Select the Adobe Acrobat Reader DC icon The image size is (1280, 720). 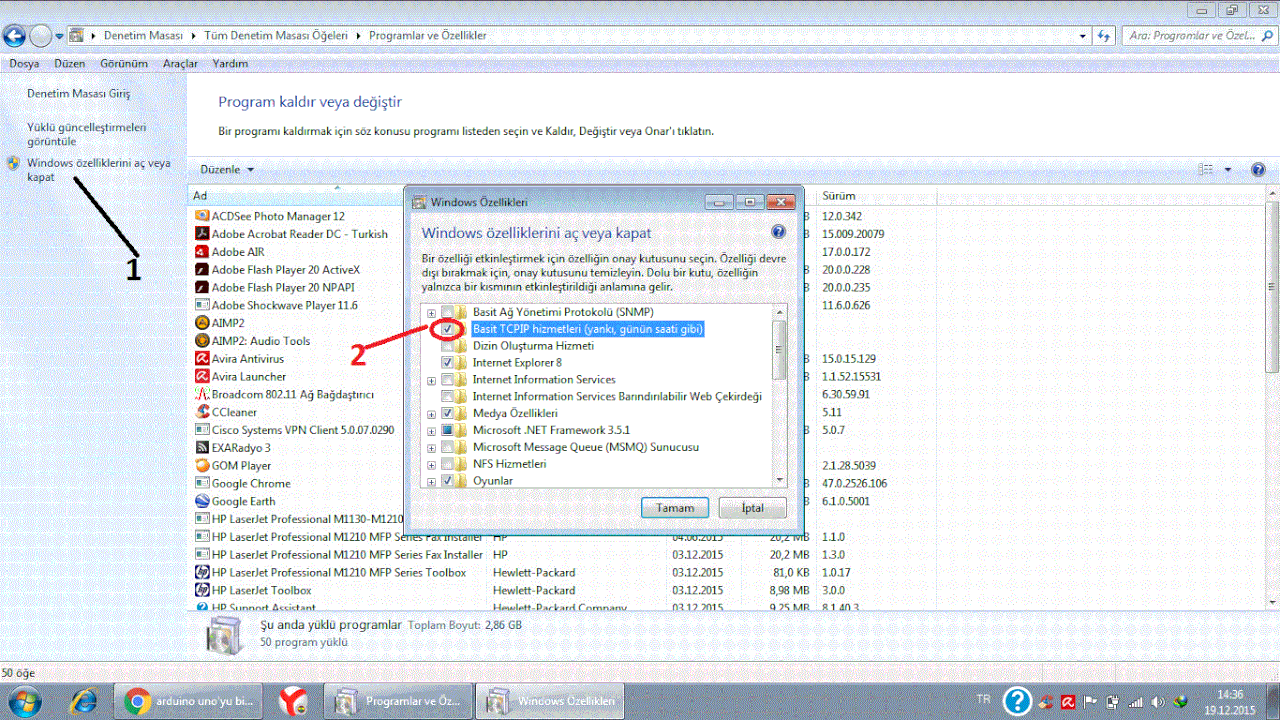coord(202,234)
